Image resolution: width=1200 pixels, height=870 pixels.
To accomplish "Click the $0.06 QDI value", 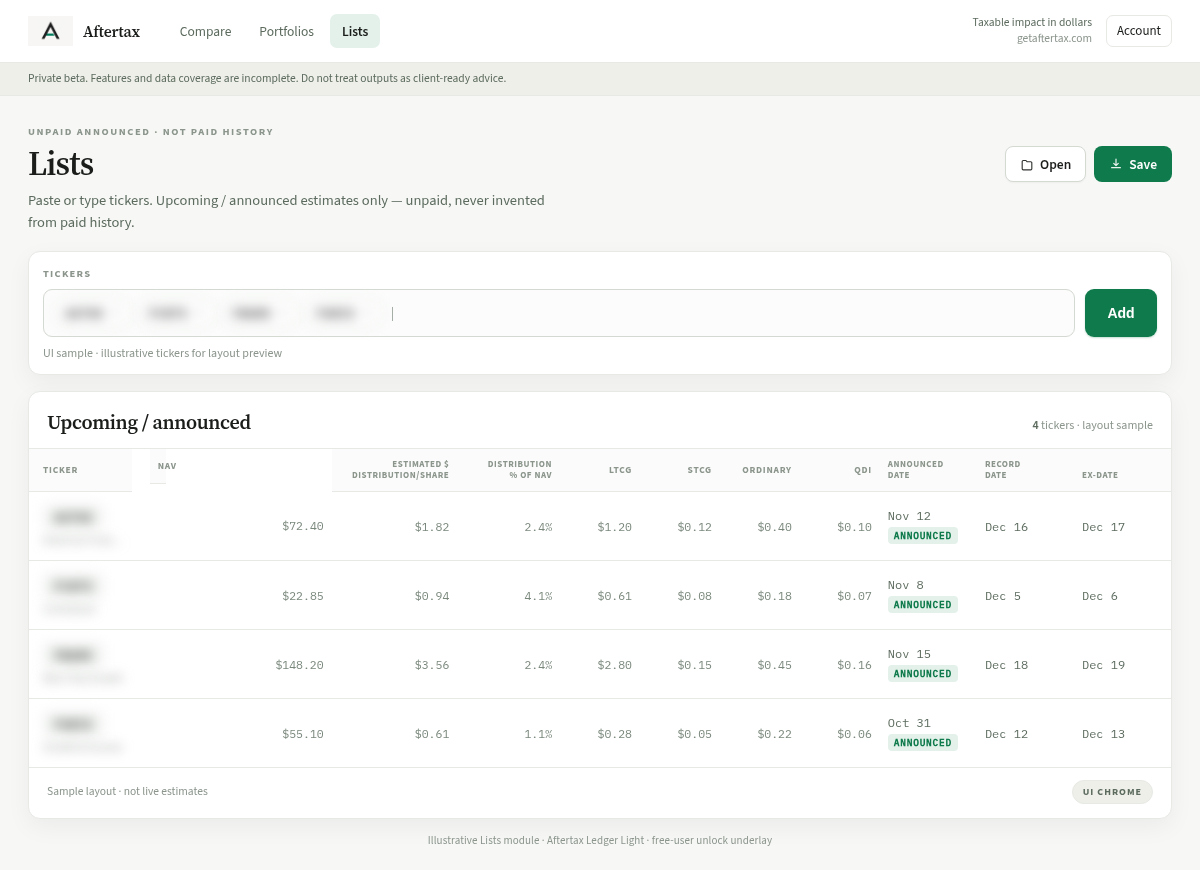I will pos(855,734).
